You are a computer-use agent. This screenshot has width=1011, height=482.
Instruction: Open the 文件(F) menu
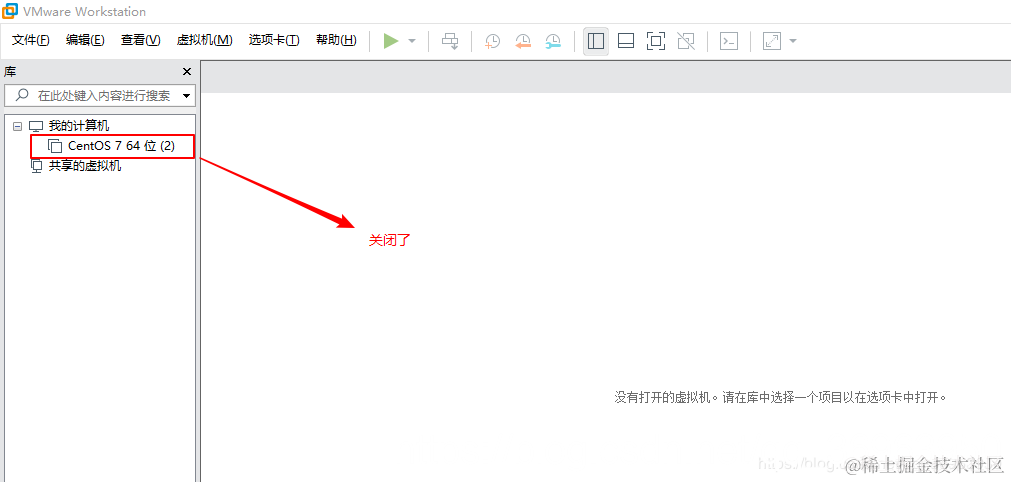[x=31, y=41]
